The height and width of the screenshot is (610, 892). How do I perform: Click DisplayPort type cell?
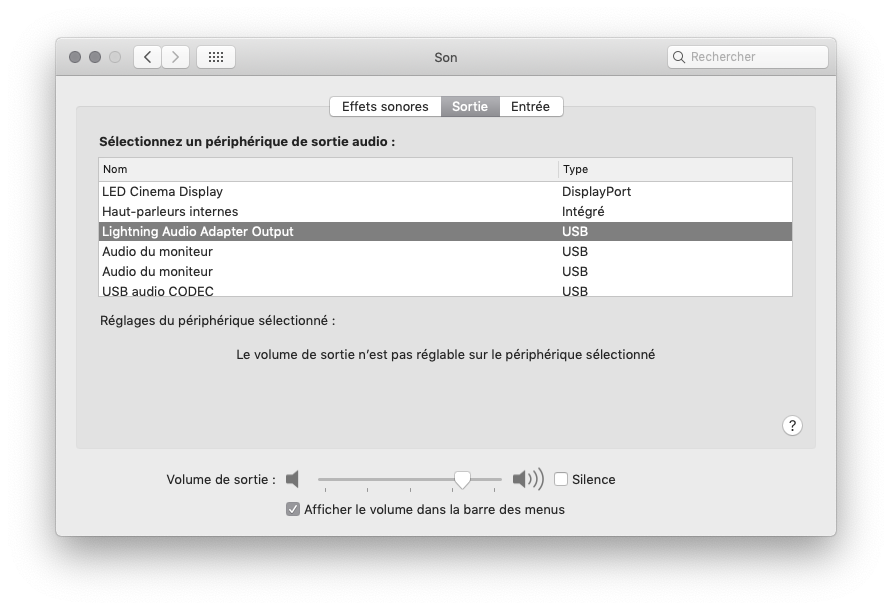pyautogui.click(x=596, y=192)
